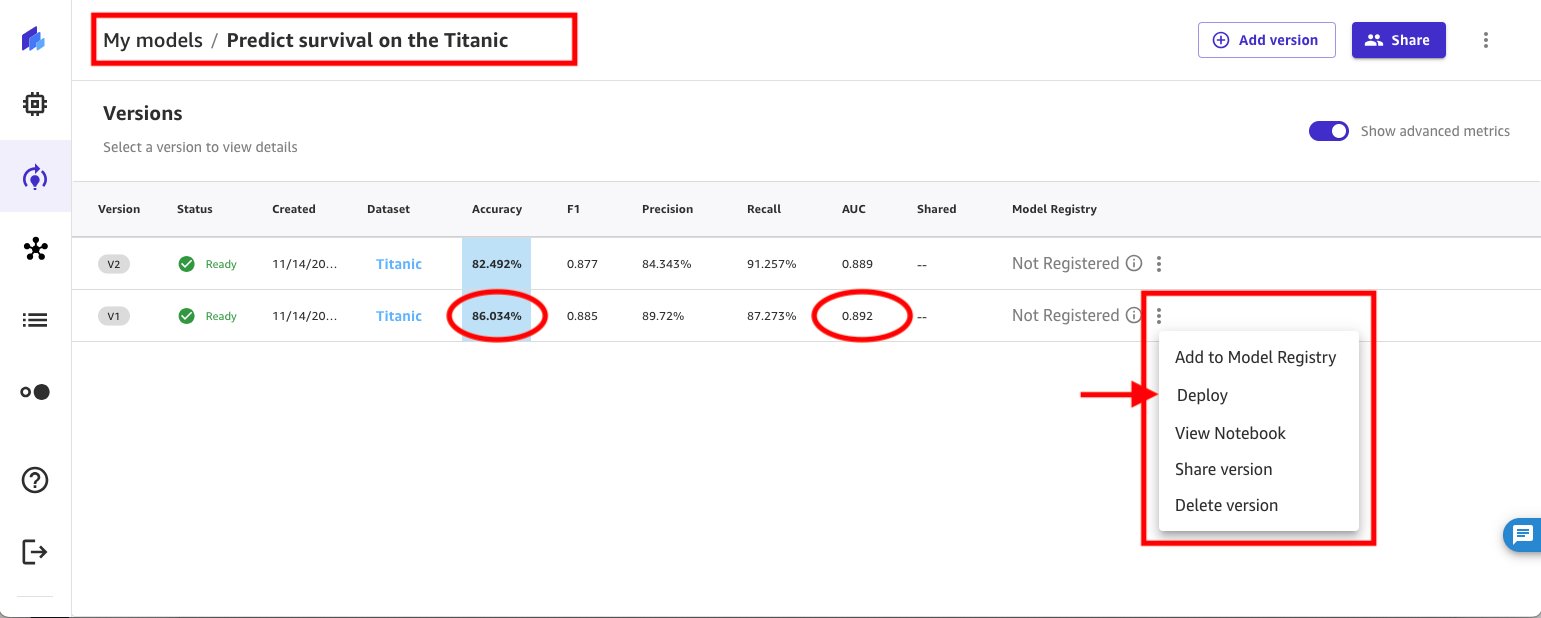Click the 0.892 AUC value
Image resolution: width=1541 pixels, height=618 pixels.
[x=857, y=316]
